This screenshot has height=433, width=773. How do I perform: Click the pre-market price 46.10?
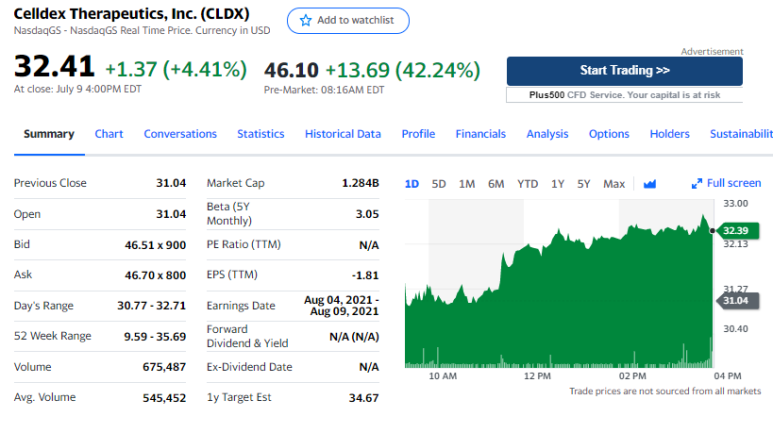point(291,70)
